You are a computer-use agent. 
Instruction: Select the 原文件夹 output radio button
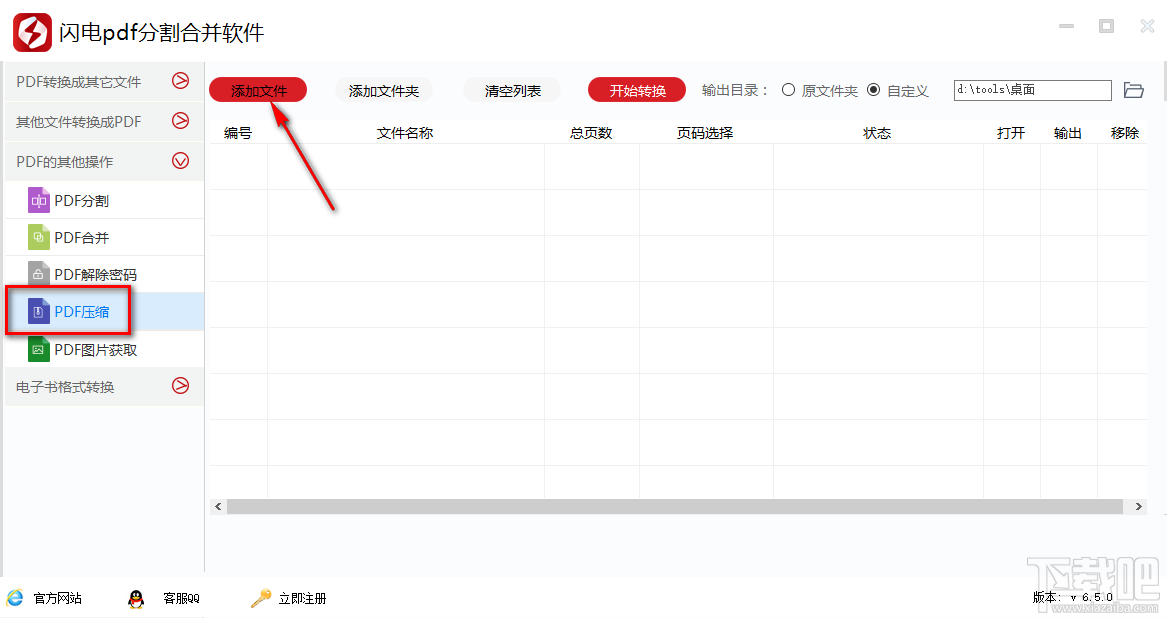tap(789, 90)
